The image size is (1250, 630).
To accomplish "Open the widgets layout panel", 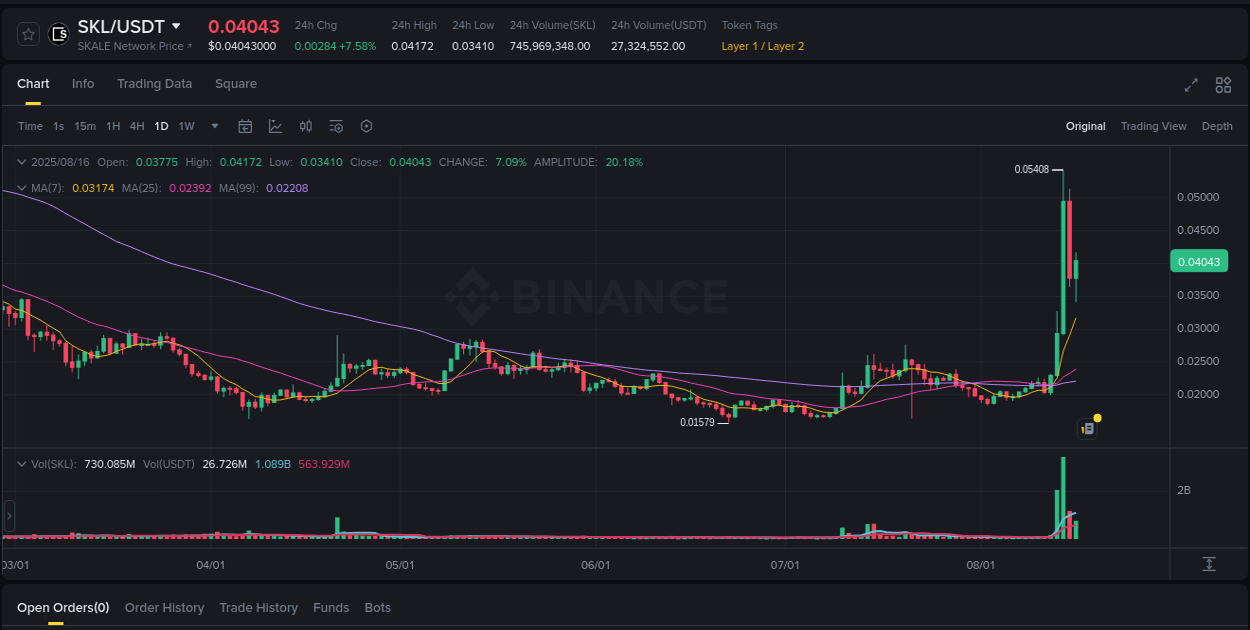I will pos(1222,85).
